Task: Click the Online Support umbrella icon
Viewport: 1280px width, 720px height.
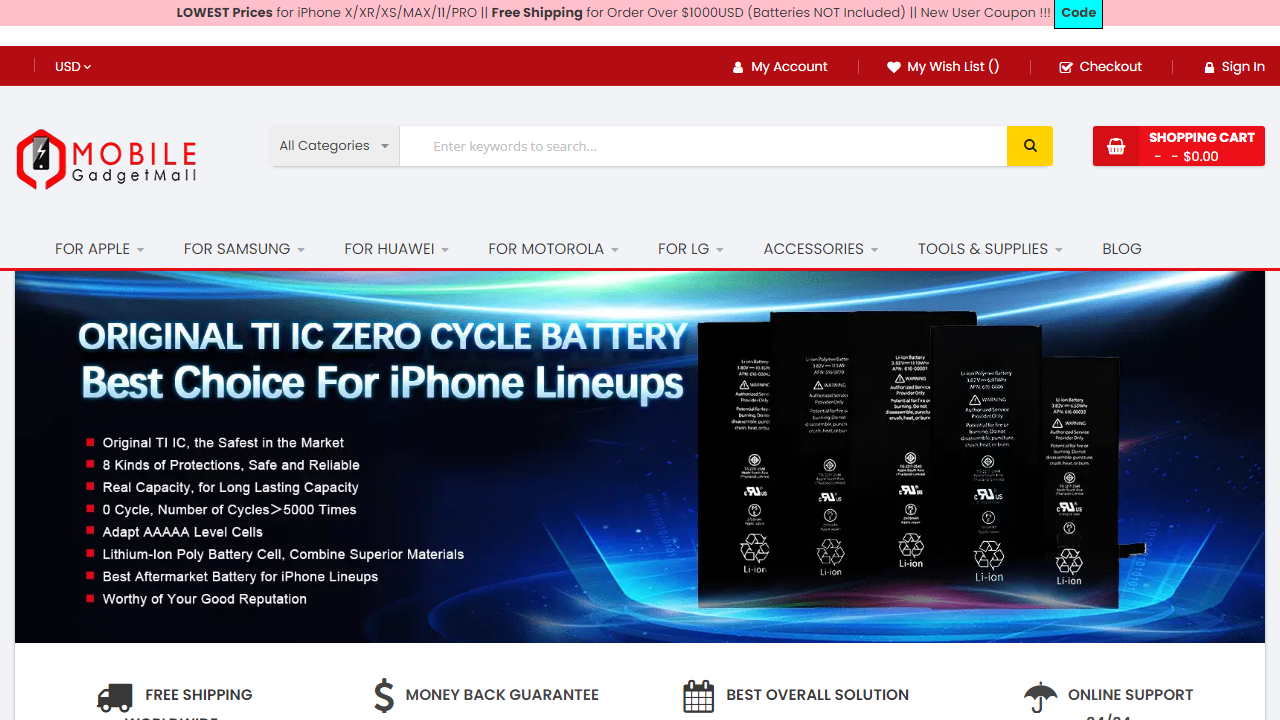Action: coord(1041,697)
